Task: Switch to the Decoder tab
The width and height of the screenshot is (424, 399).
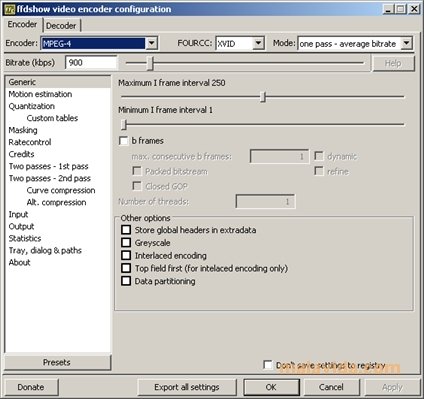Action: (x=61, y=26)
